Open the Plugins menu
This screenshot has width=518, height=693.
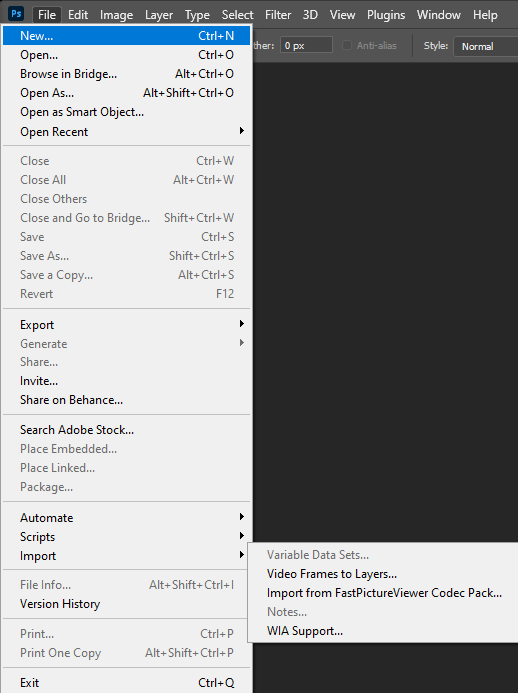(386, 15)
